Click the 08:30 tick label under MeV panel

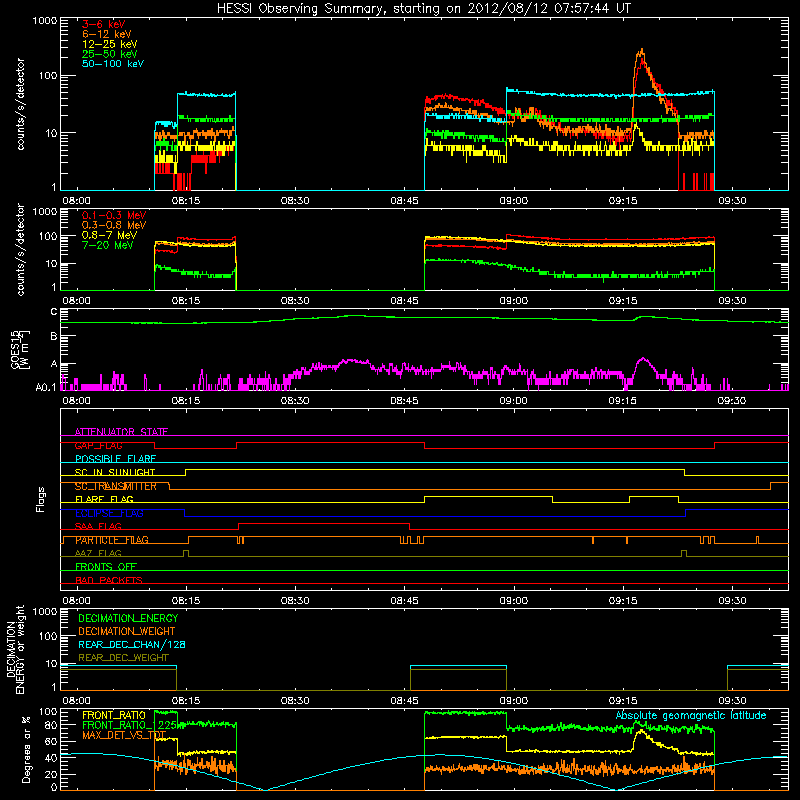coord(295,301)
